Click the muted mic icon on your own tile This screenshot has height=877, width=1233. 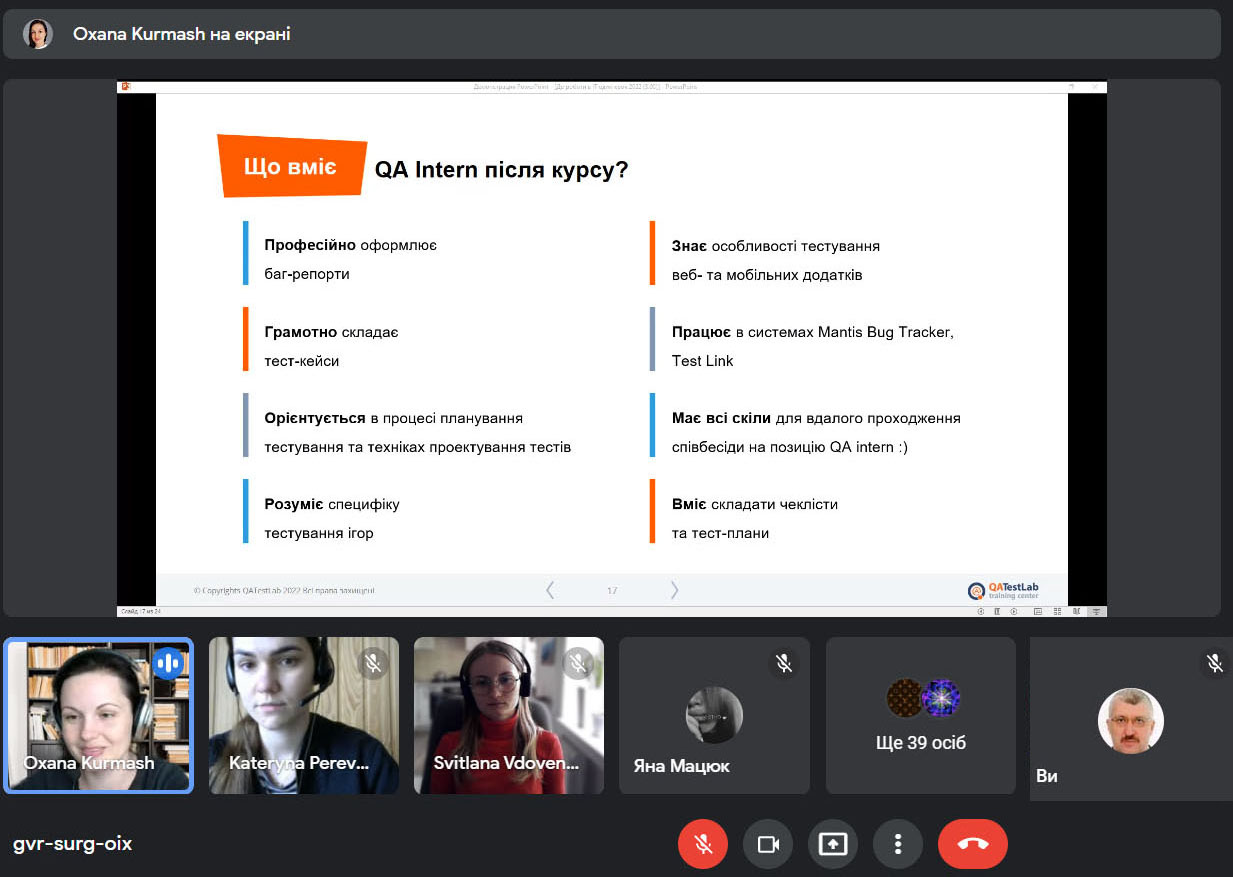(x=1215, y=663)
